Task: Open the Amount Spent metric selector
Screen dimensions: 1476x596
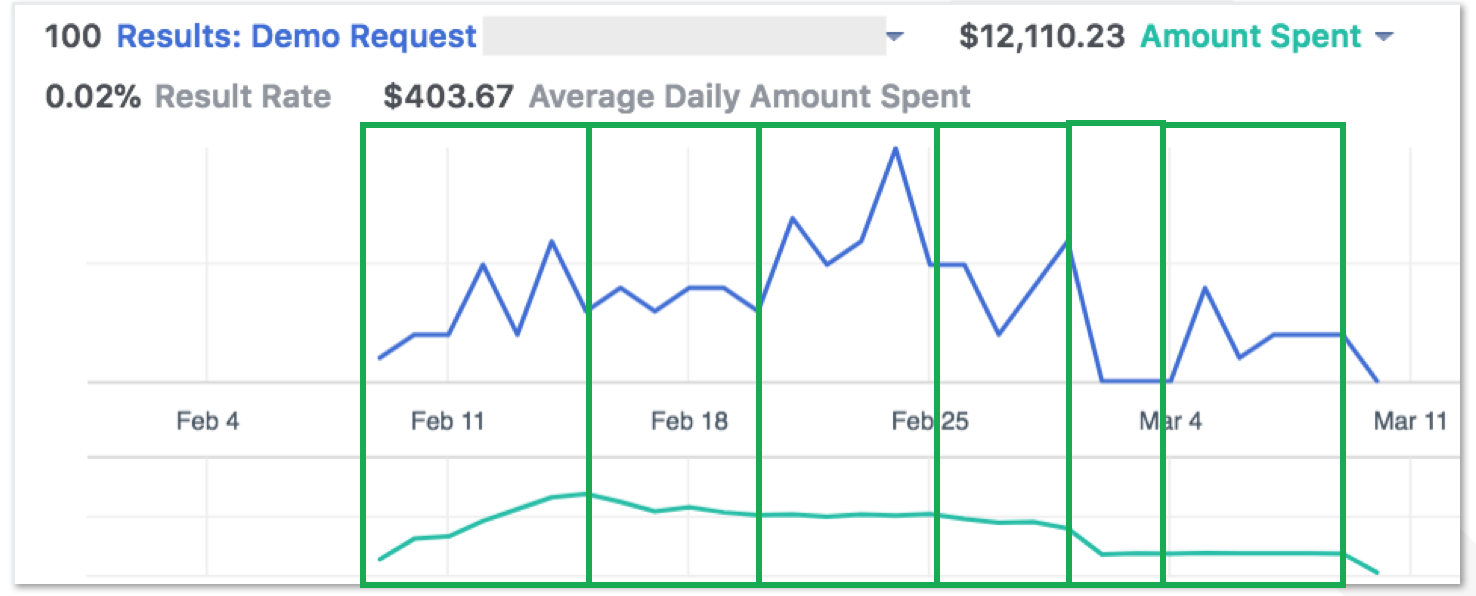Action: [x=1251, y=37]
